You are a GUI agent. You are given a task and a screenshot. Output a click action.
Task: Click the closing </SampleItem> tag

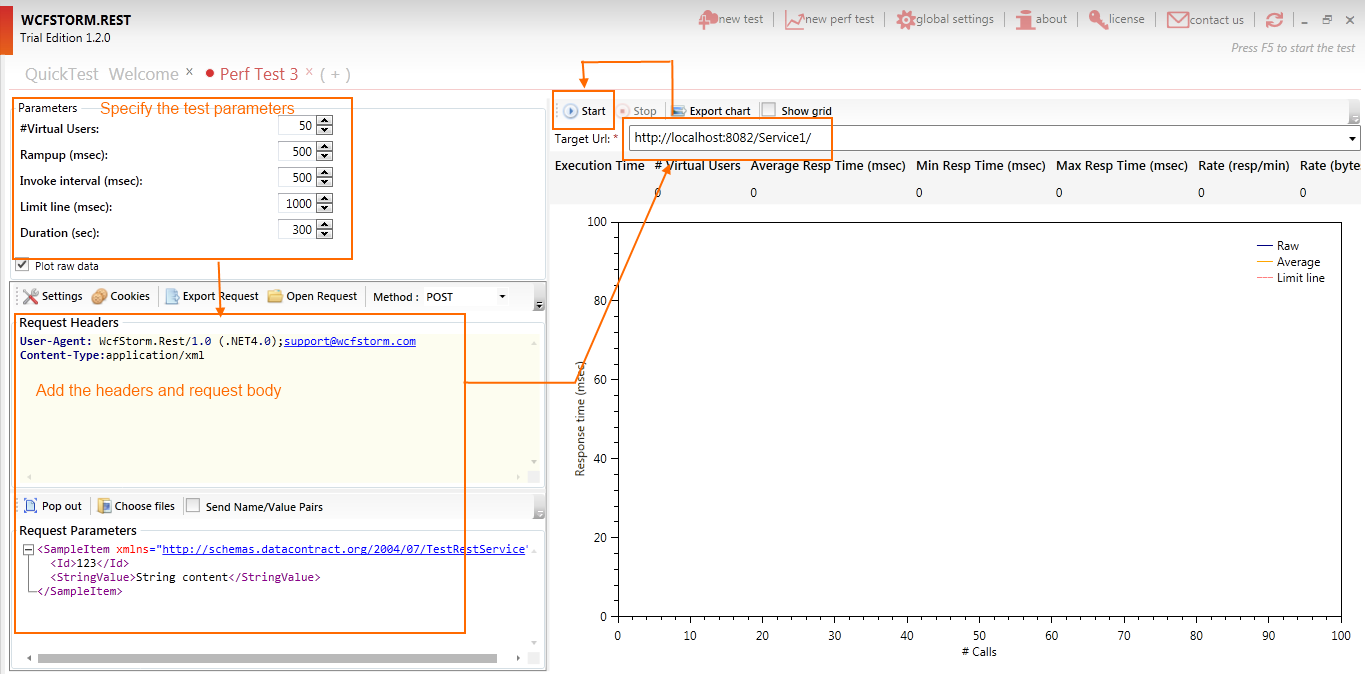pyautogui.click(x=80, y=591)
